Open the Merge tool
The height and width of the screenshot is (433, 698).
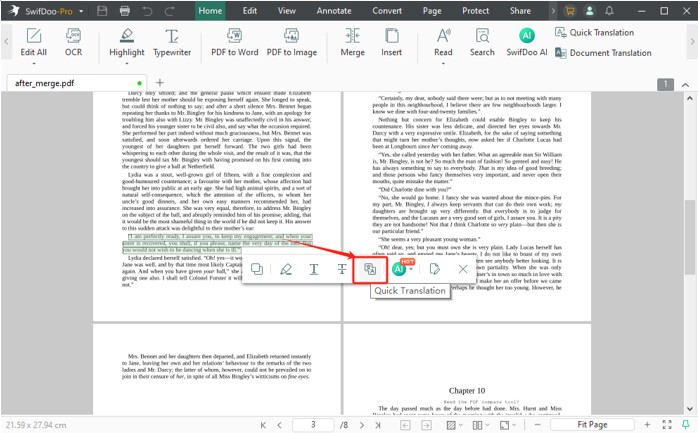(353, 42)
